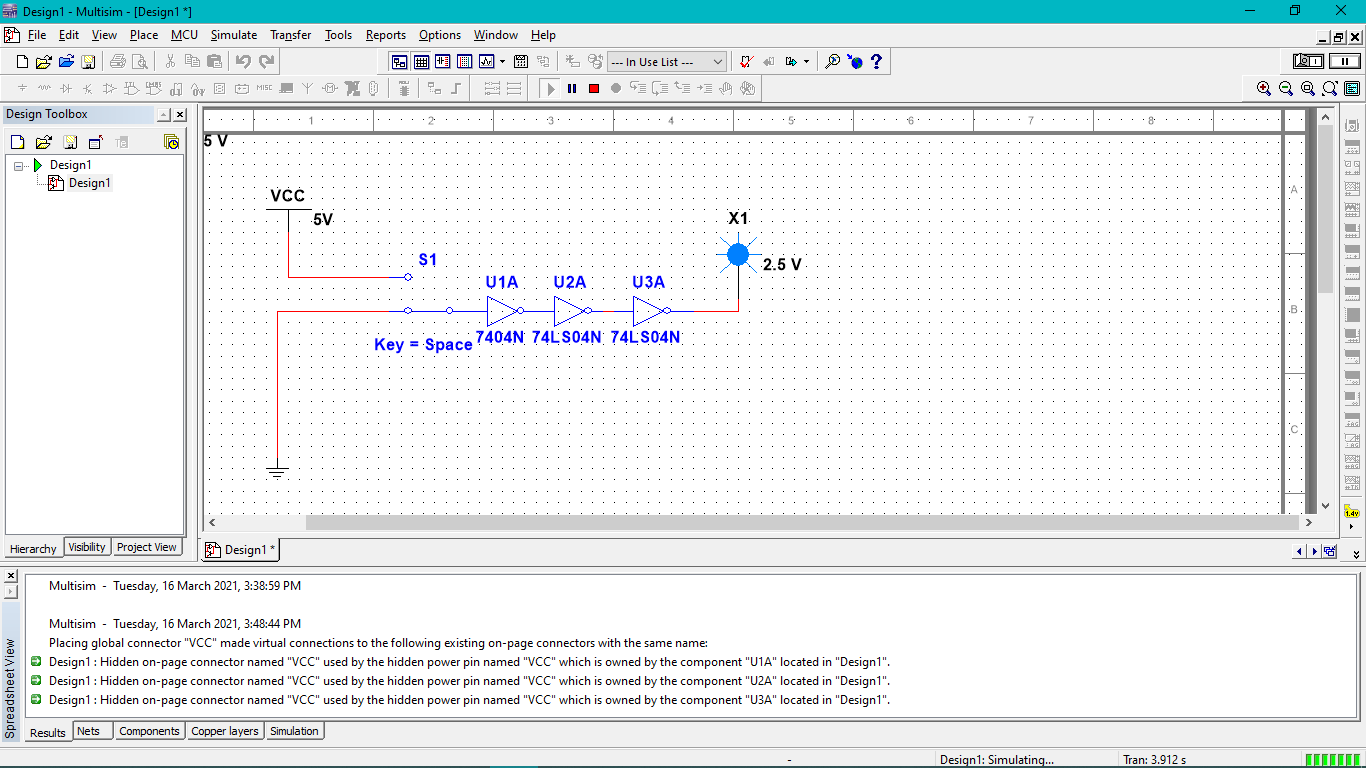
Task: Pause the running simulation
Action: coord(572,88)
